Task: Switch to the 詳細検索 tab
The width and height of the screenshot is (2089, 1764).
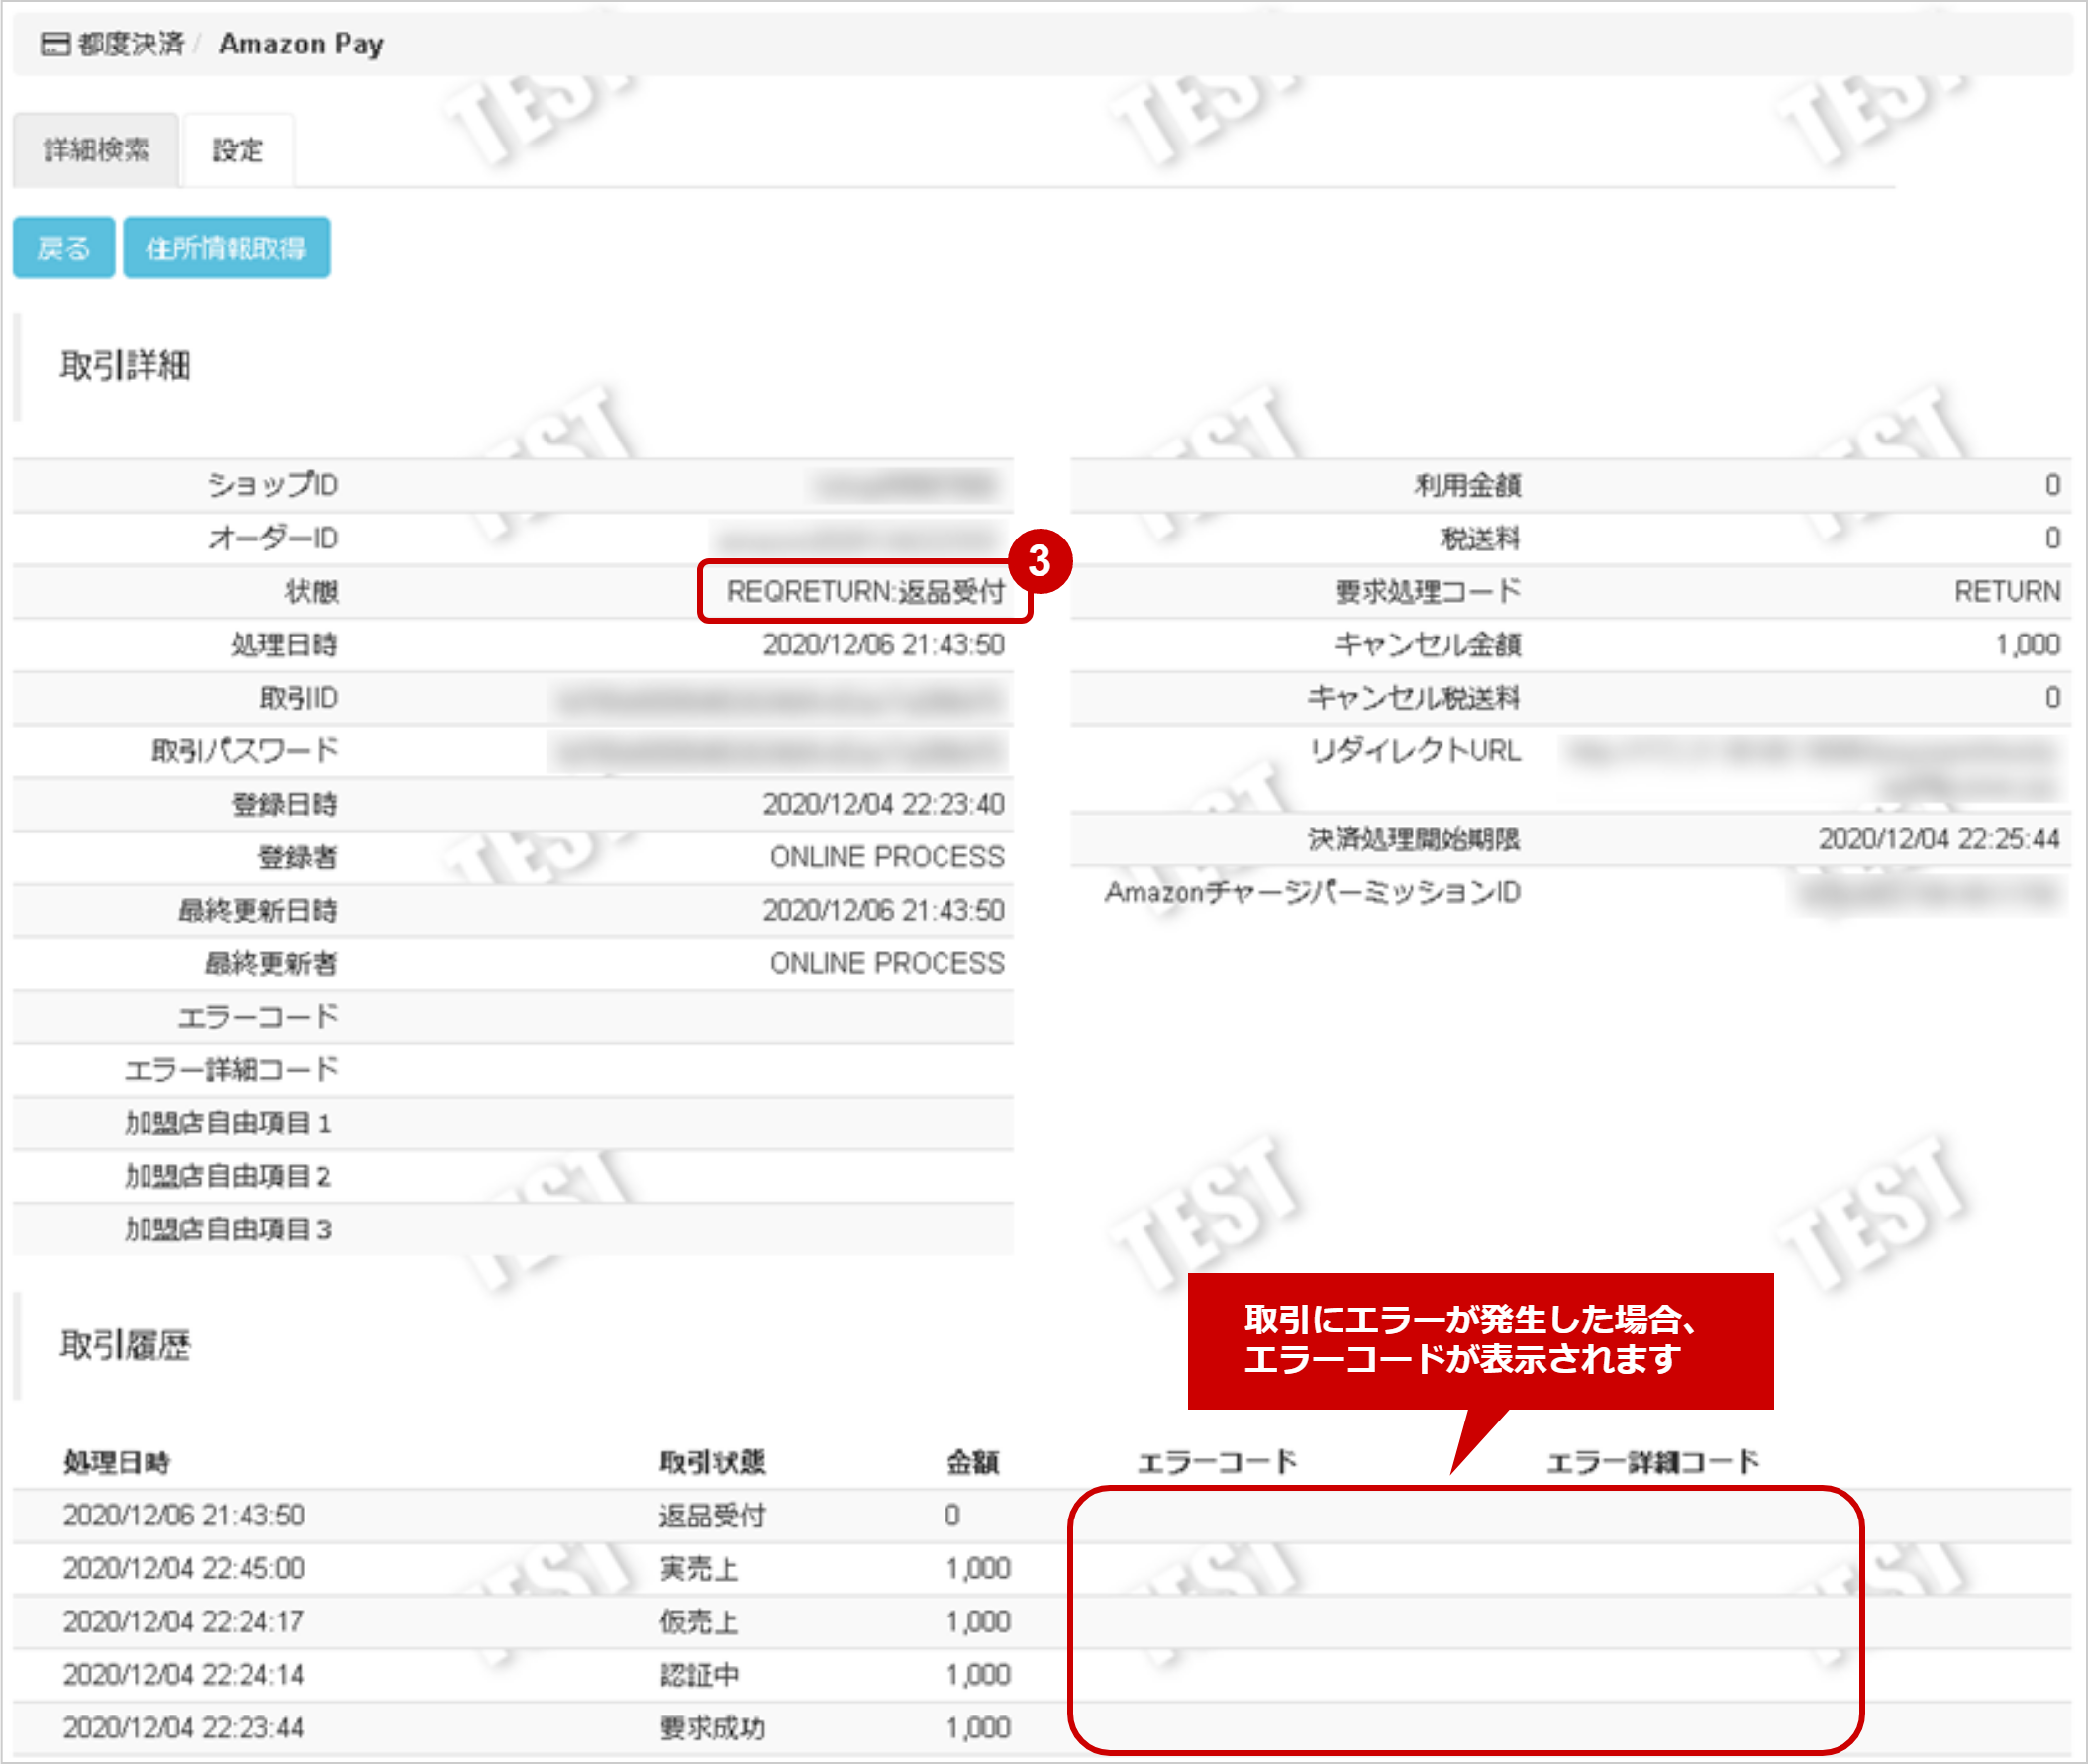Action: coord(95,148)
